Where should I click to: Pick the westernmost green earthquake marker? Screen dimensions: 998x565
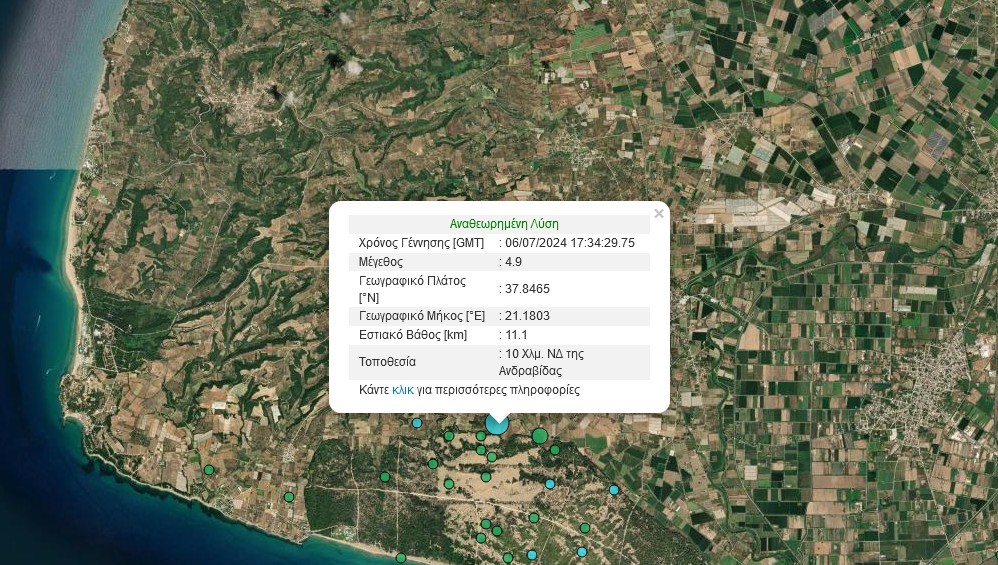coord(209,470)
